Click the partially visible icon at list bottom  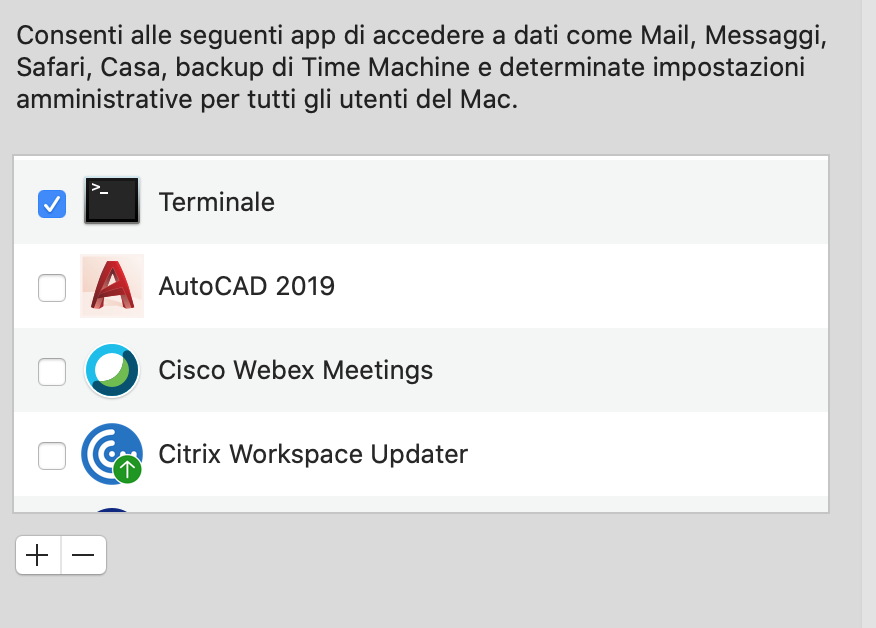(x=112, y=510)
